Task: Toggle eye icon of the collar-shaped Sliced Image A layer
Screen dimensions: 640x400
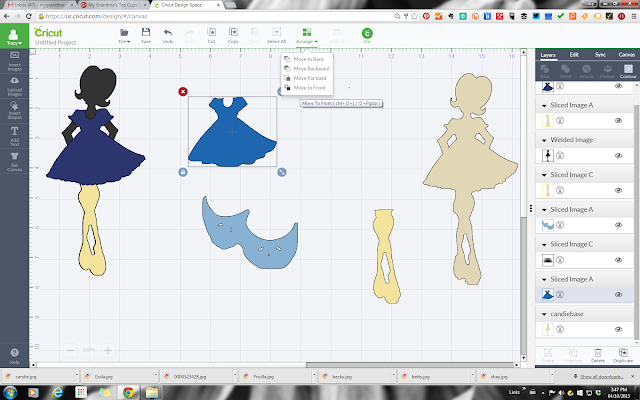Action: (x=618, y=225)
